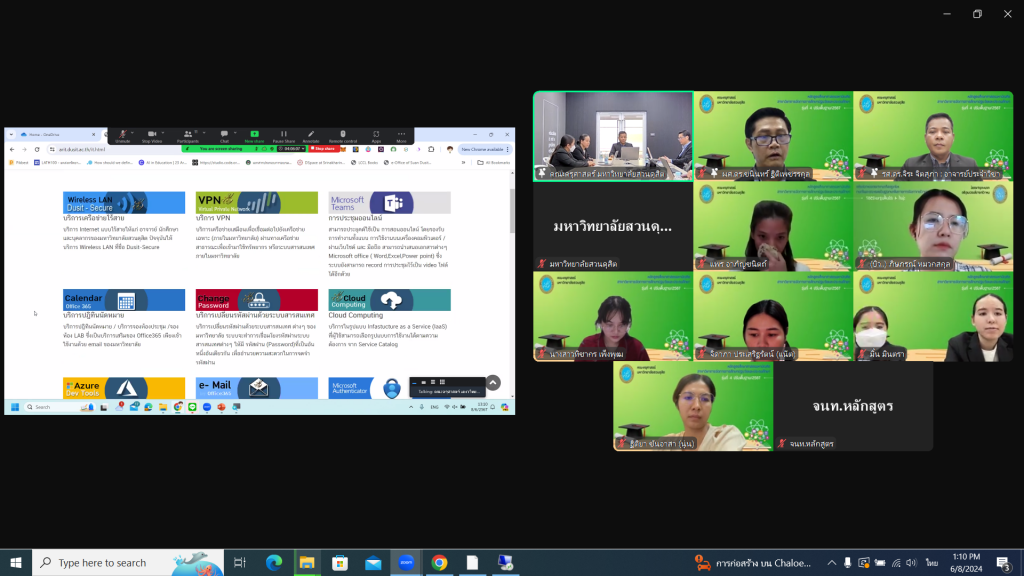Click the Zoom icon in the taskbar
This screenshot has height=576, width=1024.
[x=406, y=563]
